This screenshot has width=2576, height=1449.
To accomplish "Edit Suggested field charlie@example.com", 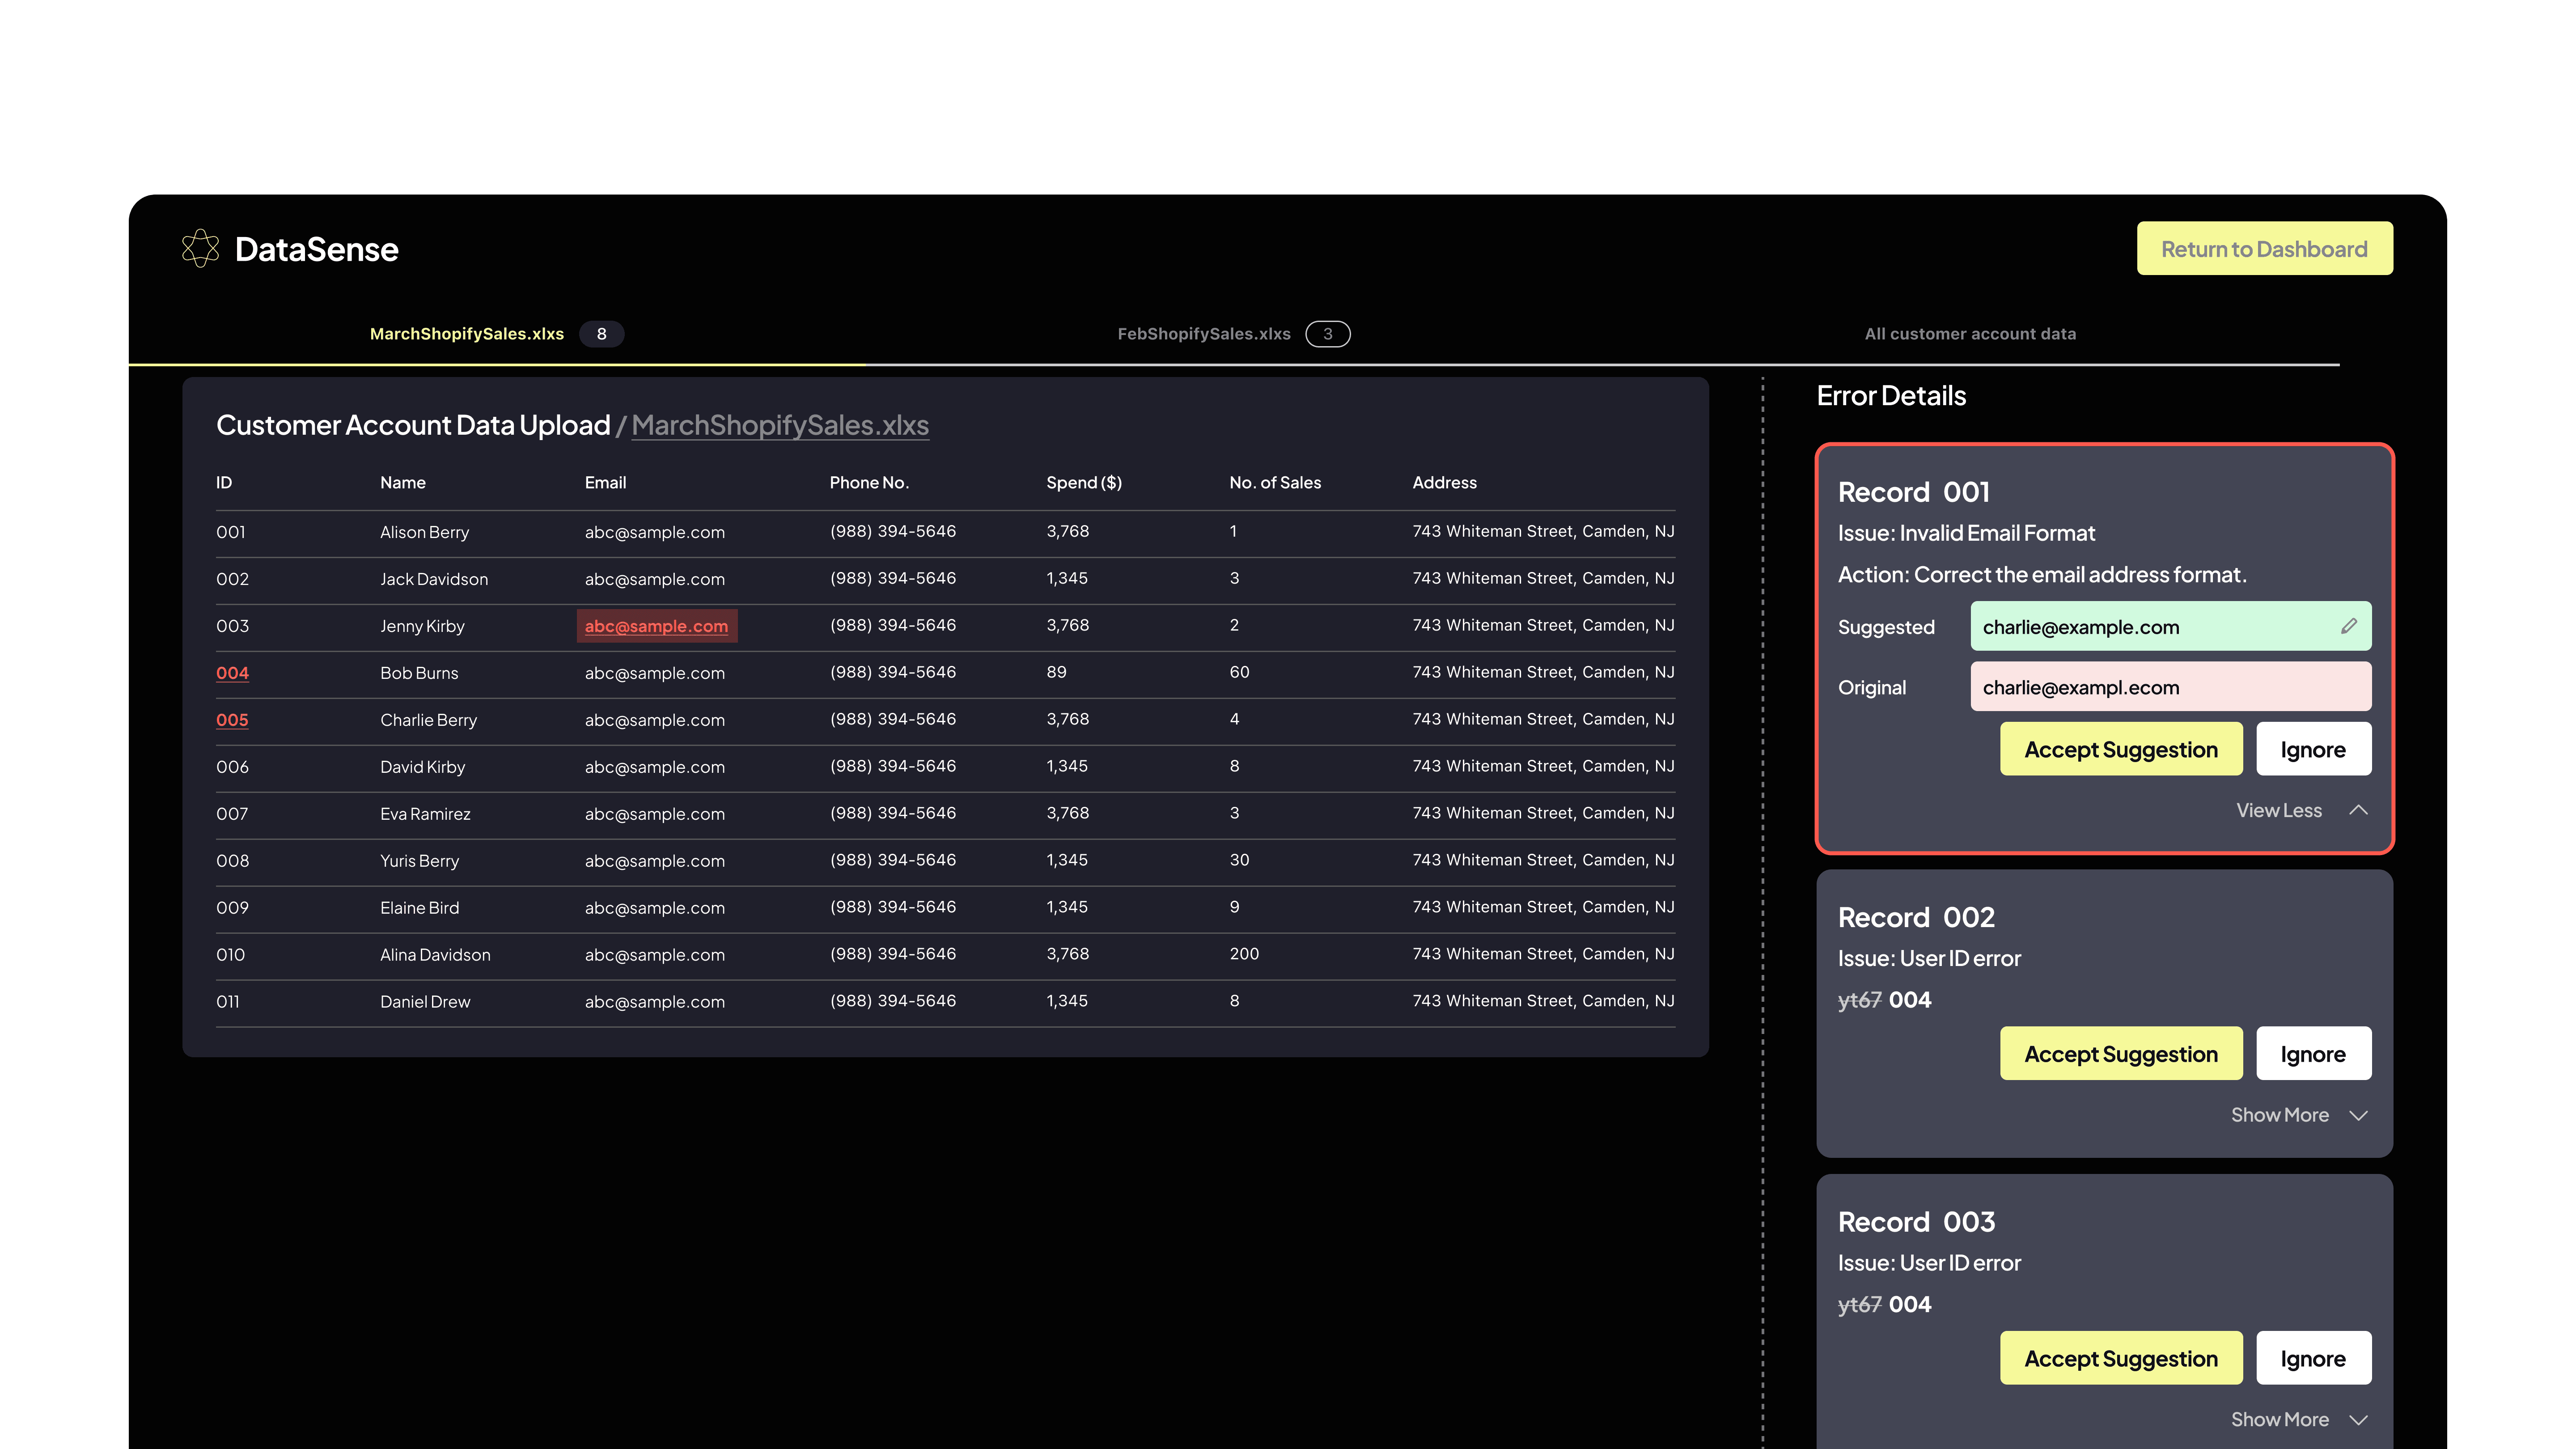I will coord(2170,626).
